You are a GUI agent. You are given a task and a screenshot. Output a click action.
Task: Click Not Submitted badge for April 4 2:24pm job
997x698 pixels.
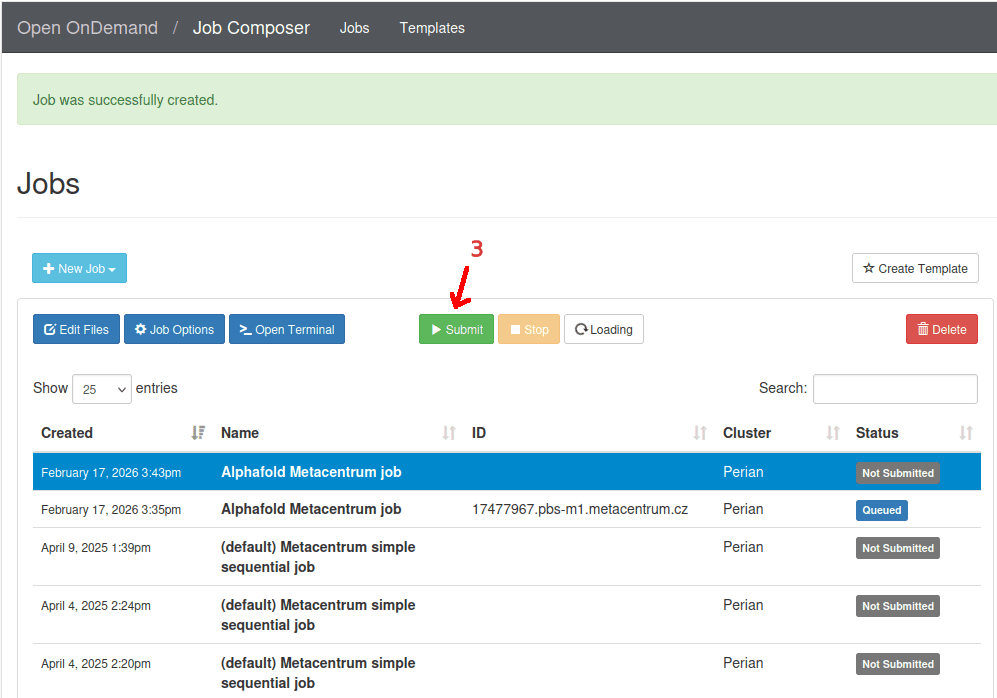click(897, 606)
